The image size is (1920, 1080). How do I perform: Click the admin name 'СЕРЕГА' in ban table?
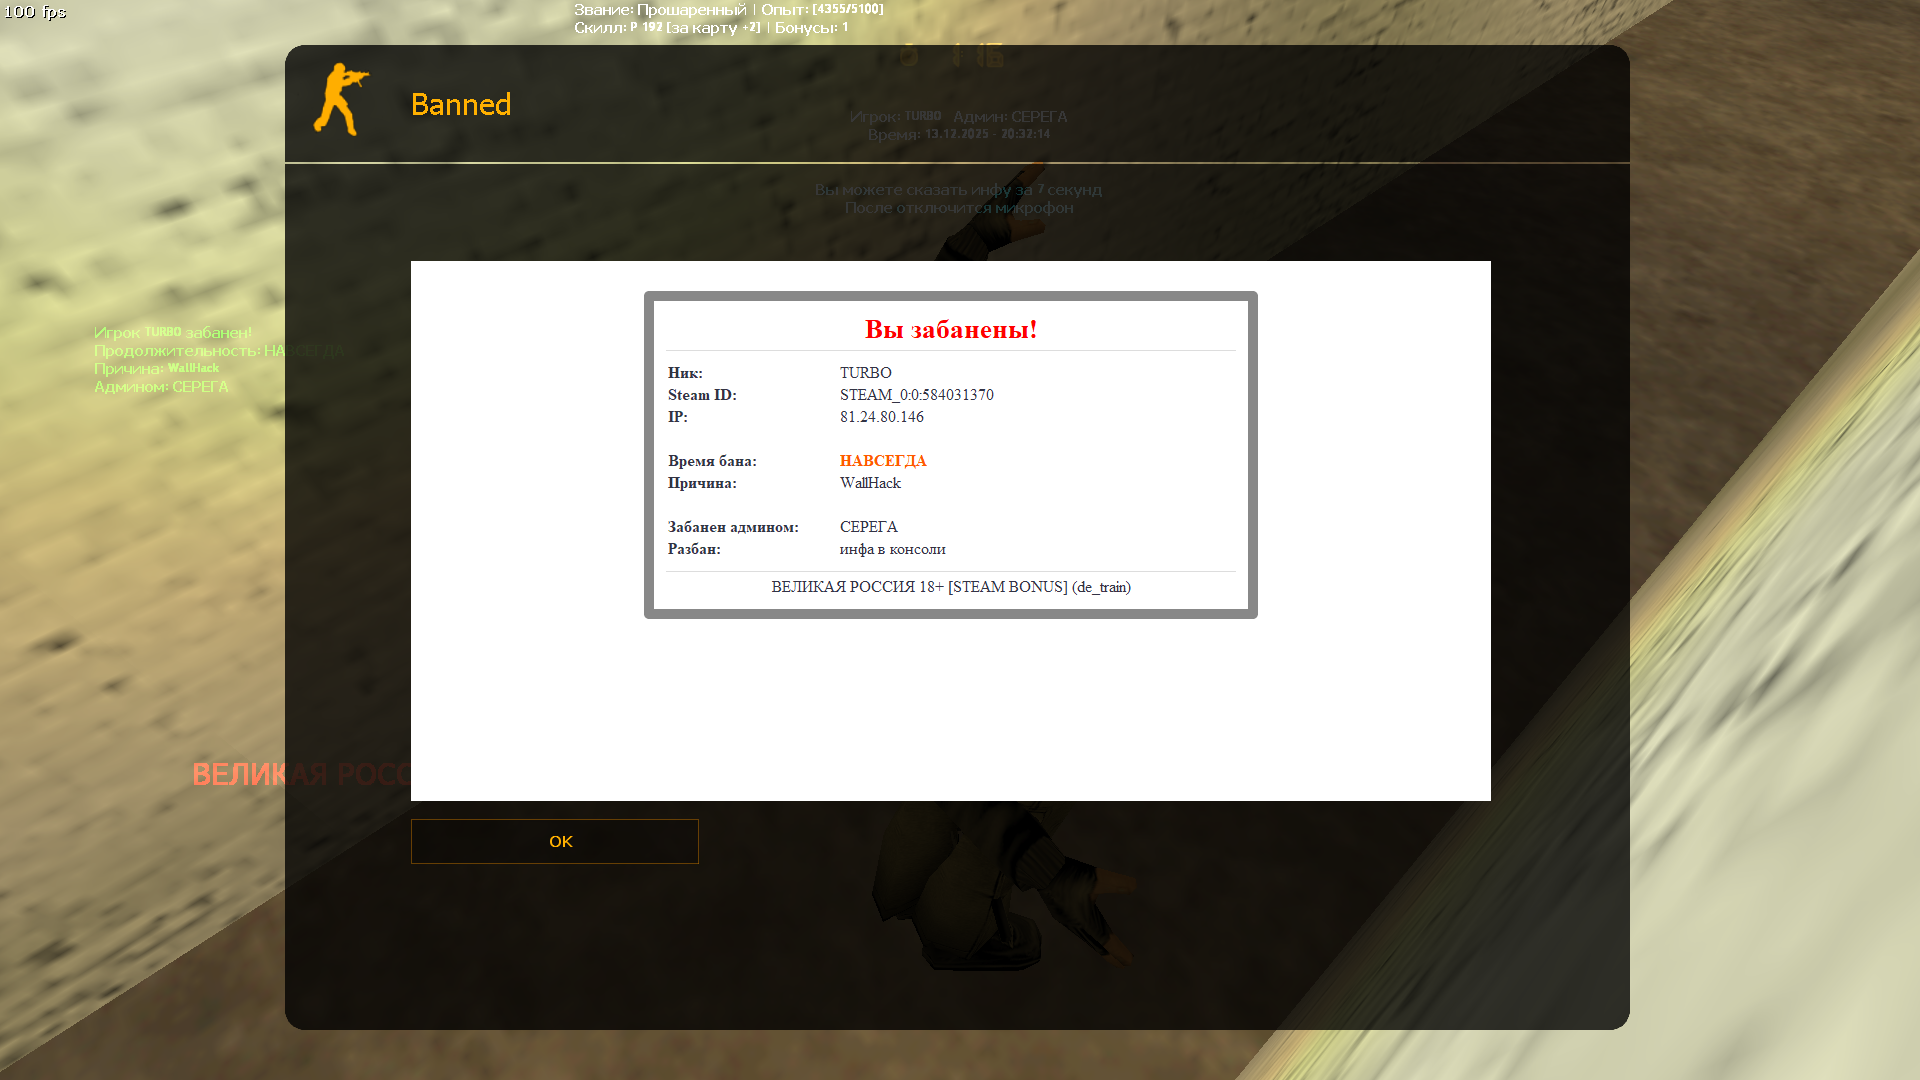point(868,527)
